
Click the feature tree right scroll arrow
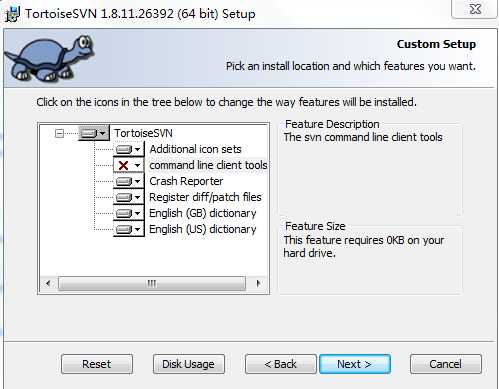click(258, 283)
